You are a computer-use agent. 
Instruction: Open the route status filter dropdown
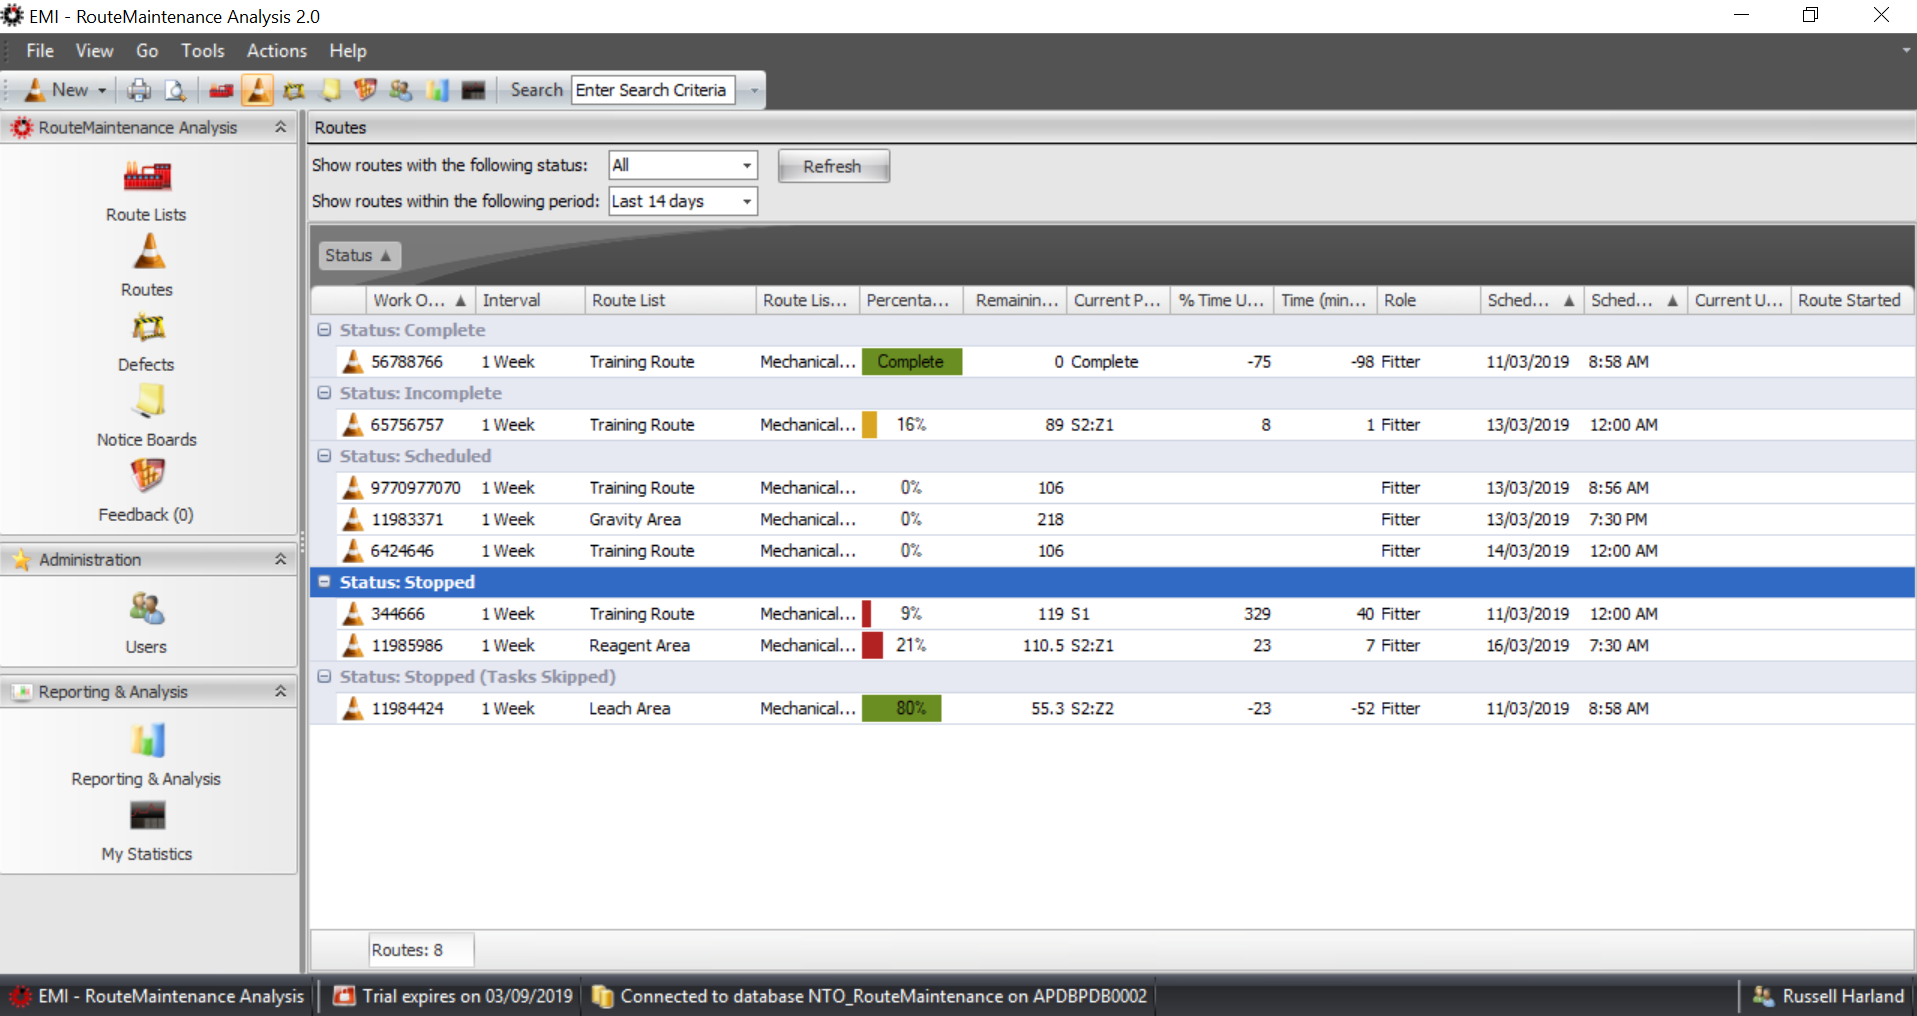point(747,165)
